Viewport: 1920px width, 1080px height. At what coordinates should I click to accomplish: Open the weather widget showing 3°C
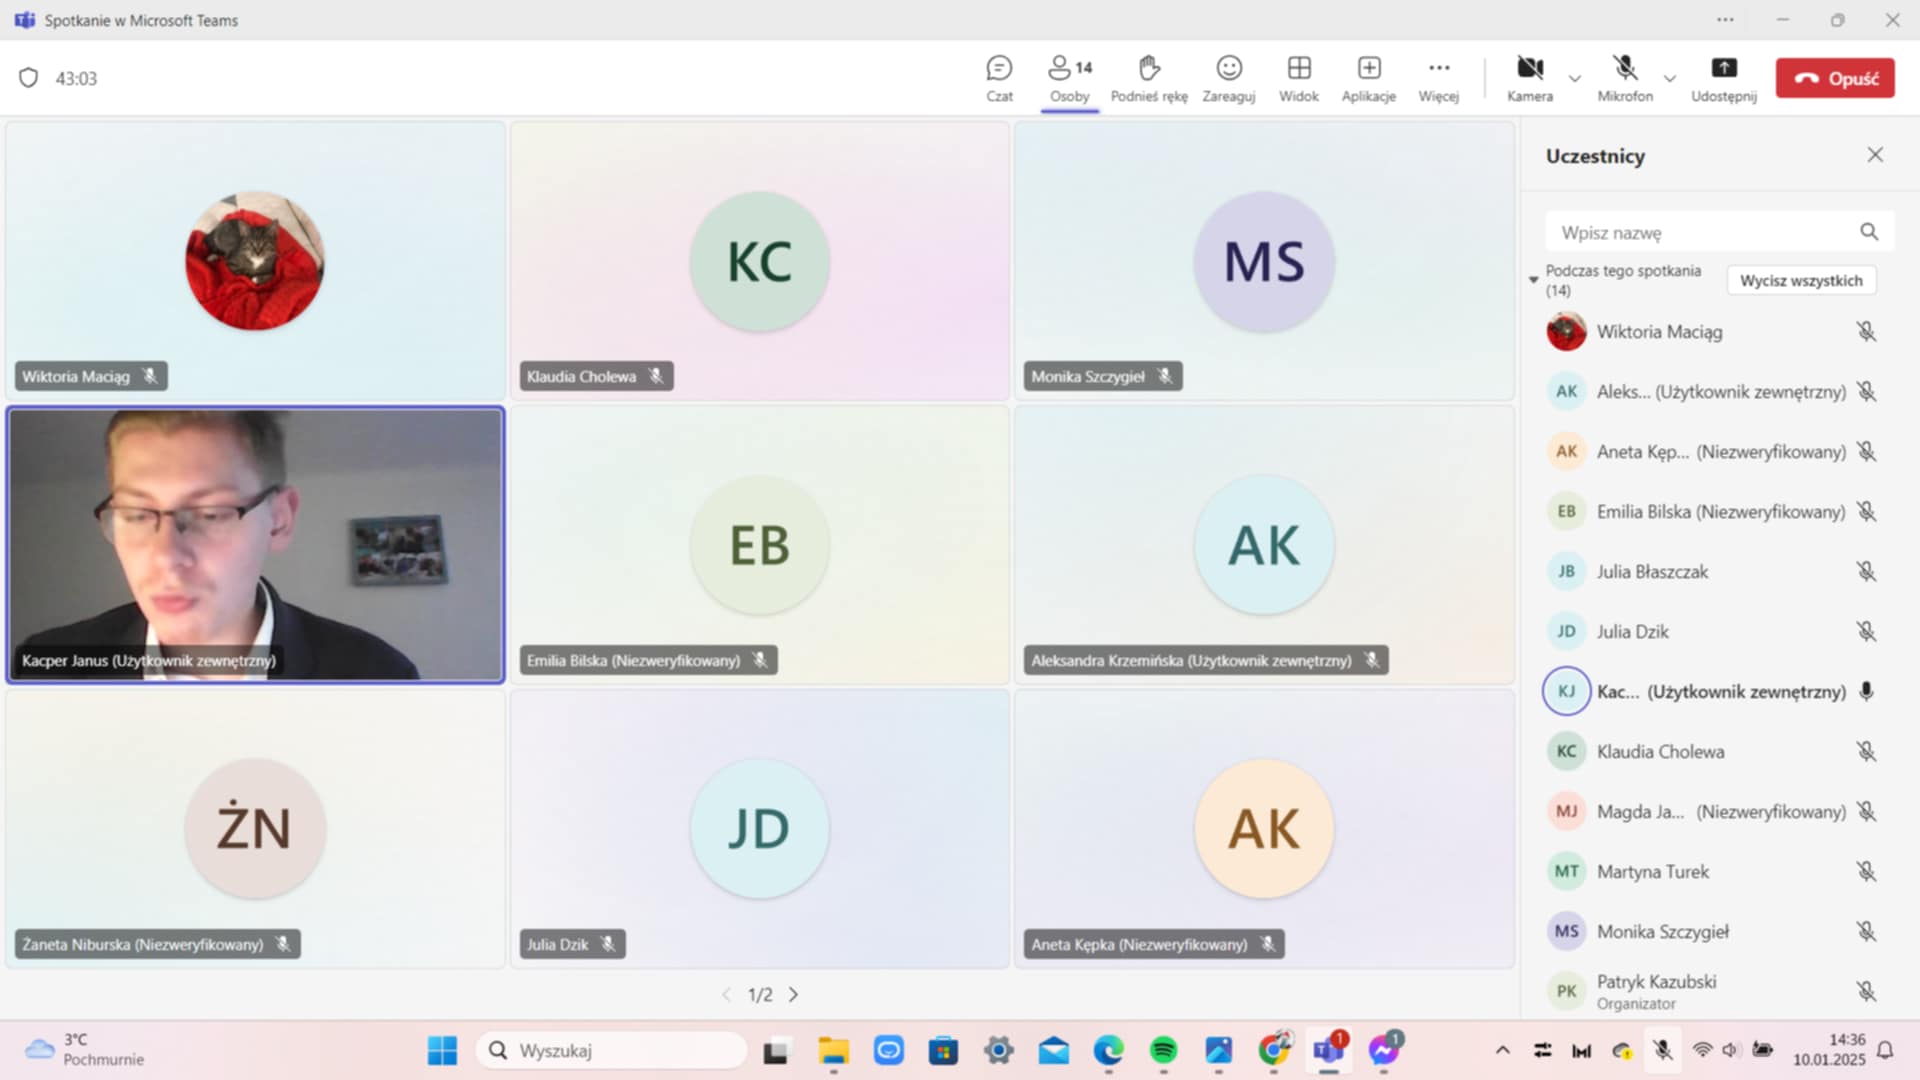pos(85,1050)
